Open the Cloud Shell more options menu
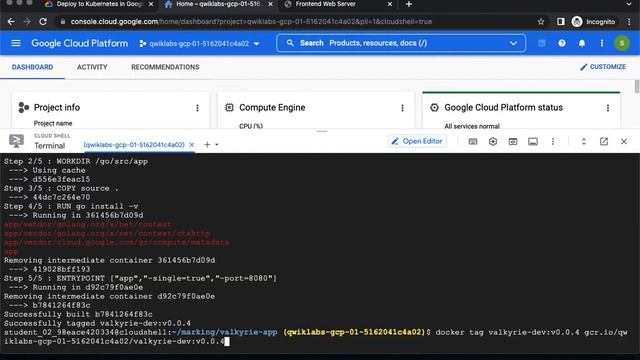The height and width of the screenshot is (360, 640). pyautogui.click(x=553, y=142)
